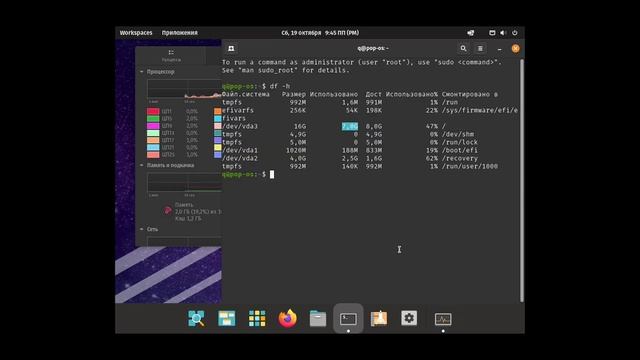Select the Ресурсы tab in System Monitor

click(171, 55)
